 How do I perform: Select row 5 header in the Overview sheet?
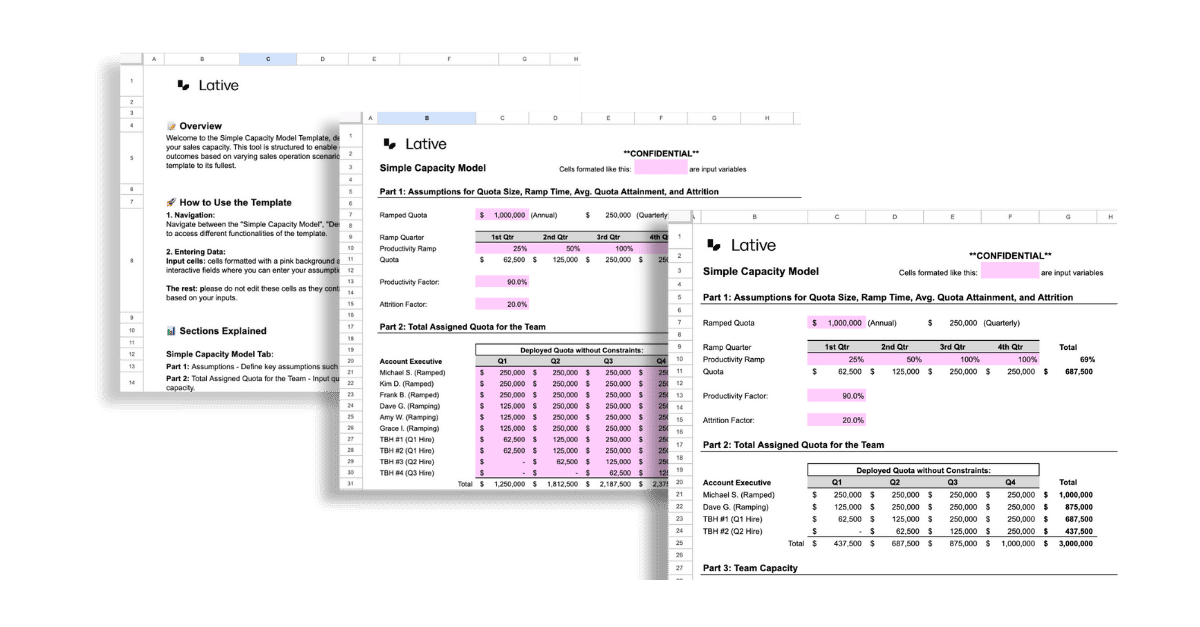(x=131, y=158)
